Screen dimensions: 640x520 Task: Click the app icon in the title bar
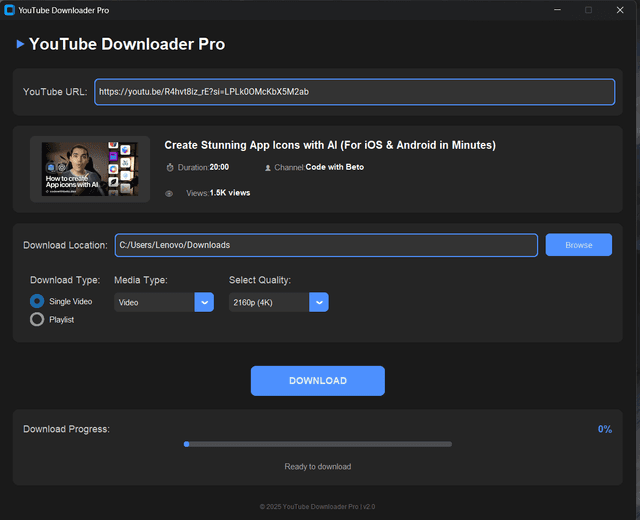pyautogui.click(x=9, y=10)
